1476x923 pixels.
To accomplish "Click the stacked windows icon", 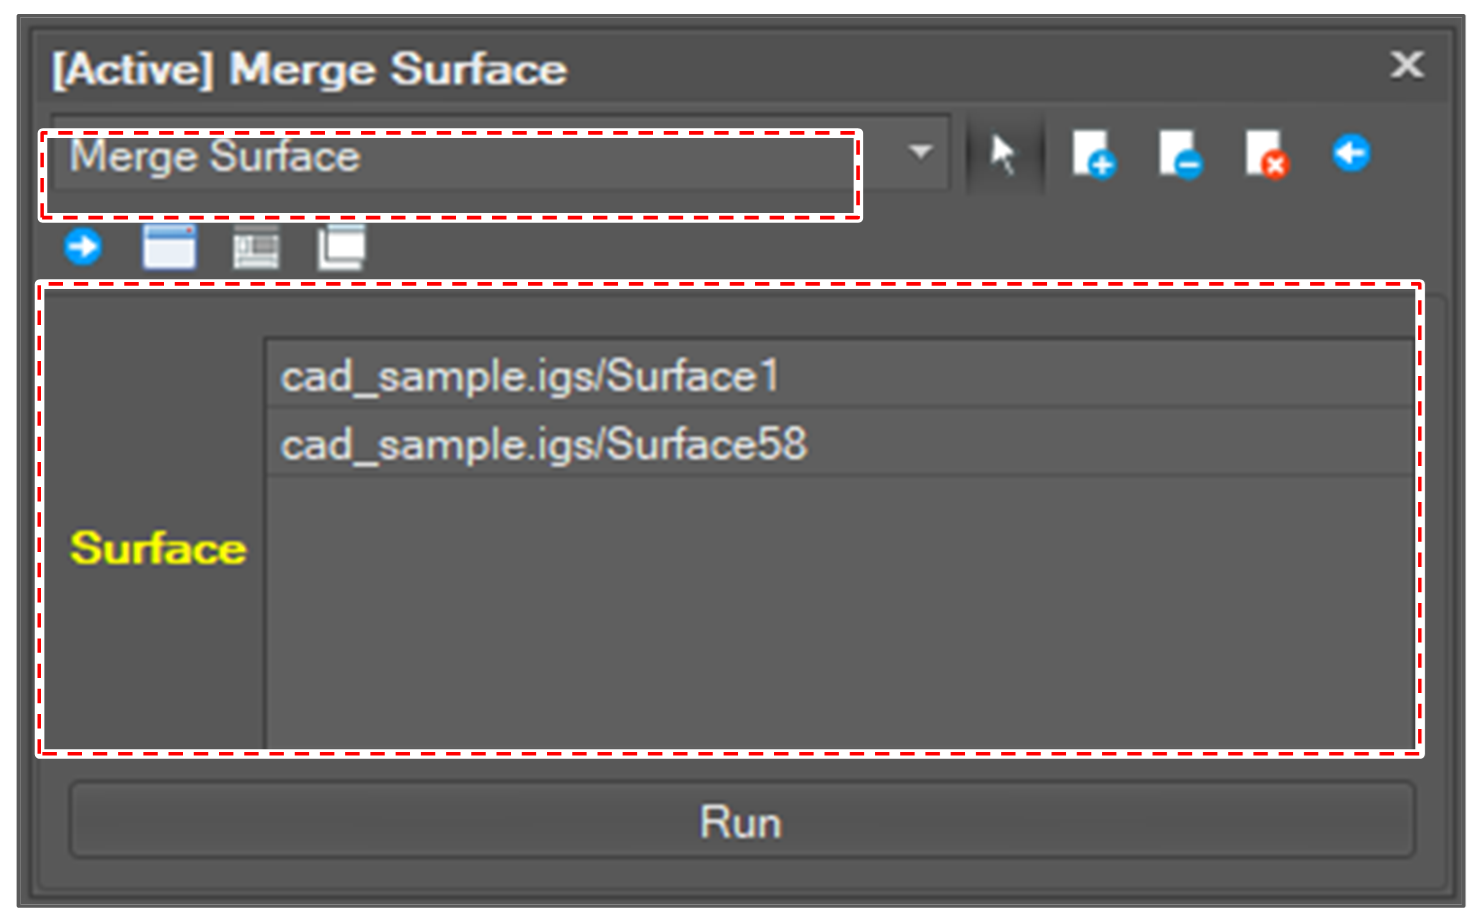I will [x=341, y=247].
